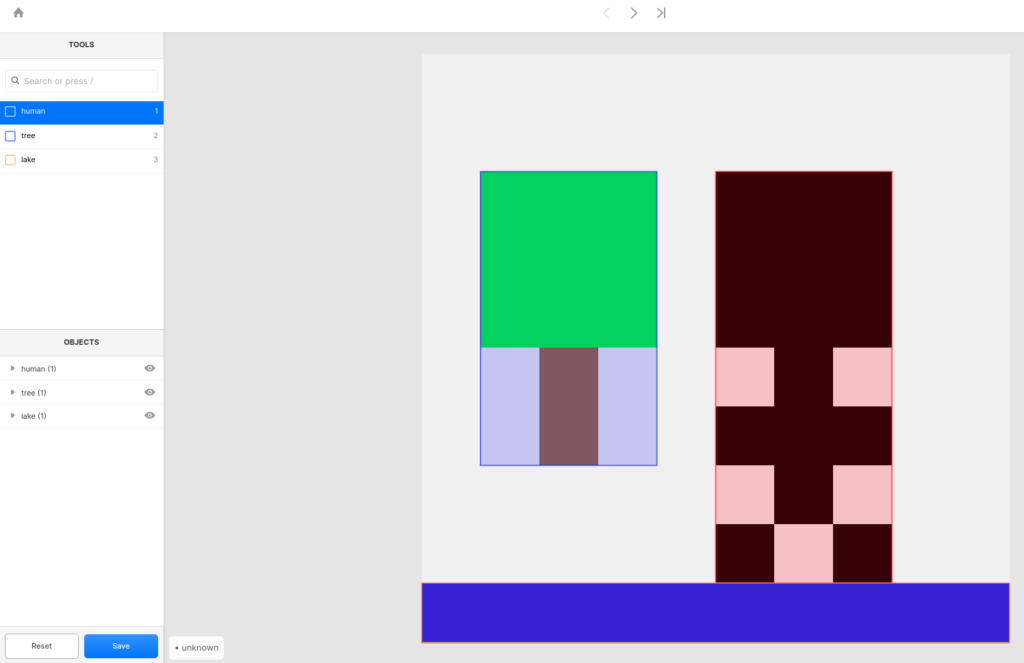Image resolution: width=1024 pixels, height=663 pixels.
Task: Click the search magnifier icon
Action: tap(15, 81)
